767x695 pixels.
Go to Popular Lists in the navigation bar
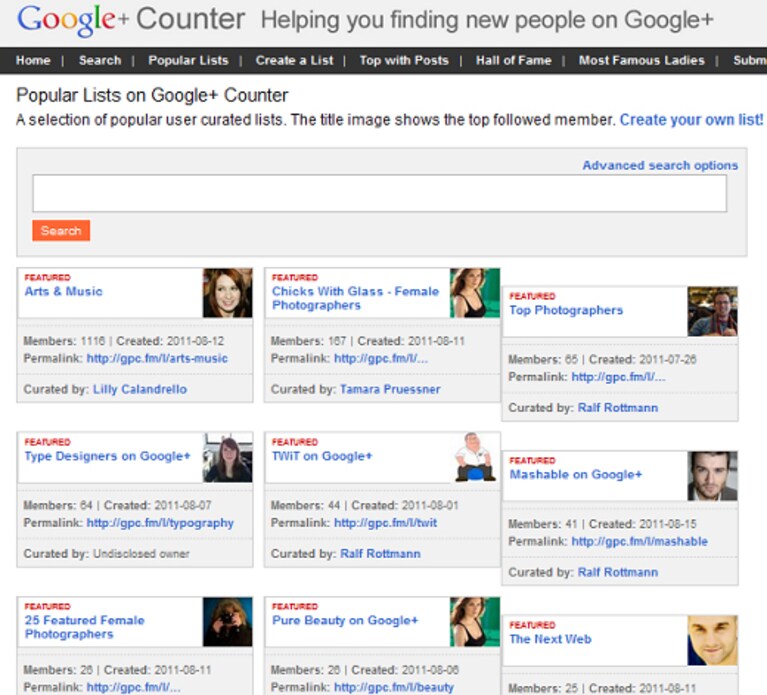[x=188, y=60]
